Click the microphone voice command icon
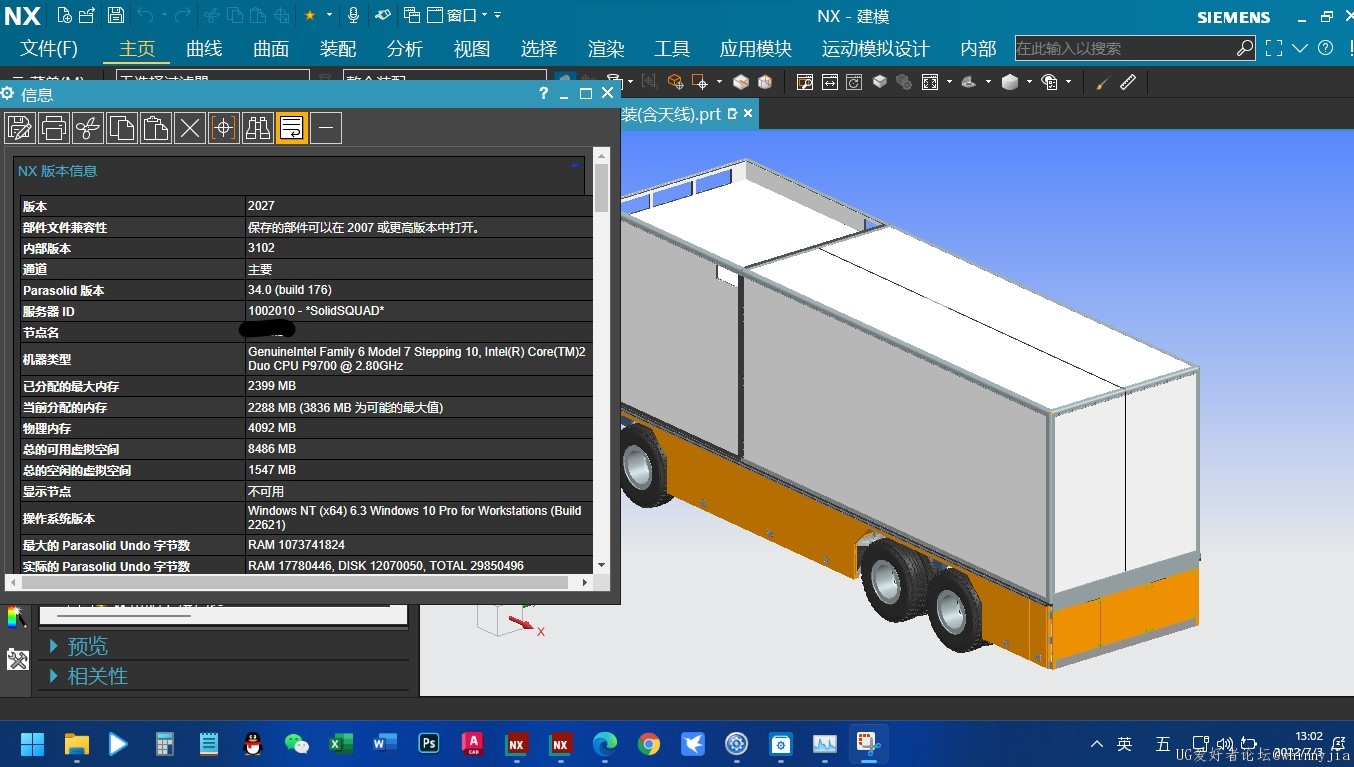The height and width of the screenshot is (767, 1354). click(353, 15)
